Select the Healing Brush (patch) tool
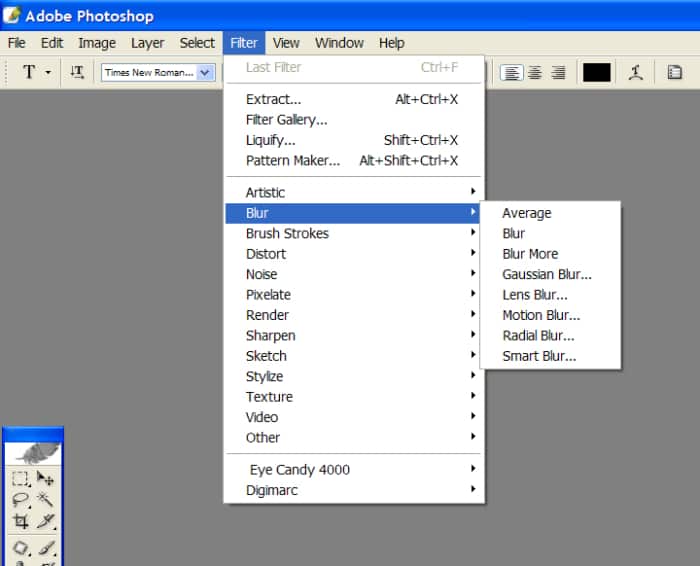700x566 pixels. (20, 548)
